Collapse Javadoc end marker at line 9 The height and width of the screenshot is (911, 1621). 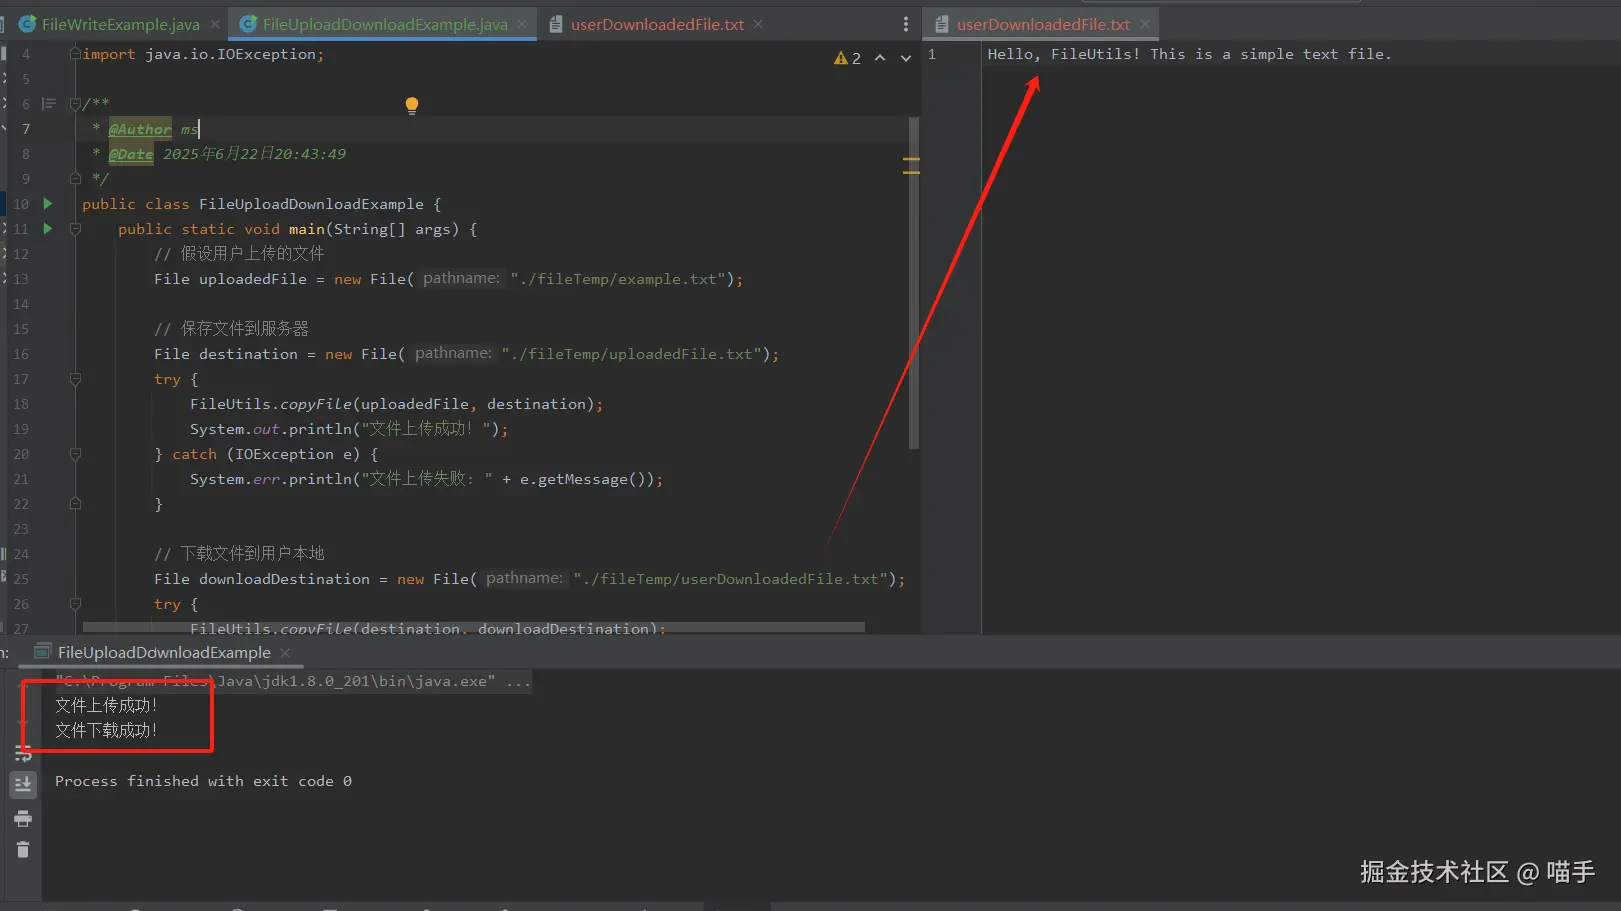pyautogui.click(x=75, y=178)
